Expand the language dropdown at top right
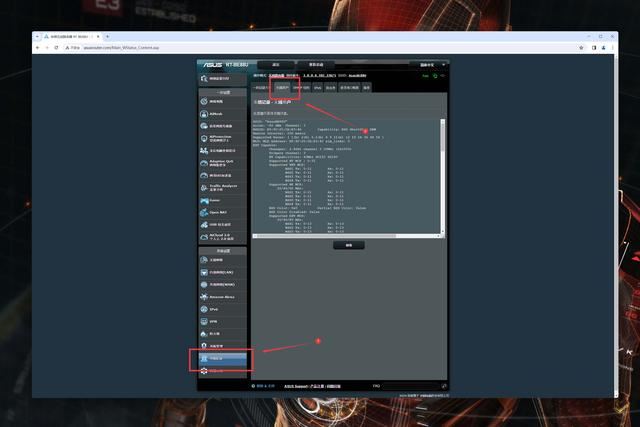 [x=428, y=65]
